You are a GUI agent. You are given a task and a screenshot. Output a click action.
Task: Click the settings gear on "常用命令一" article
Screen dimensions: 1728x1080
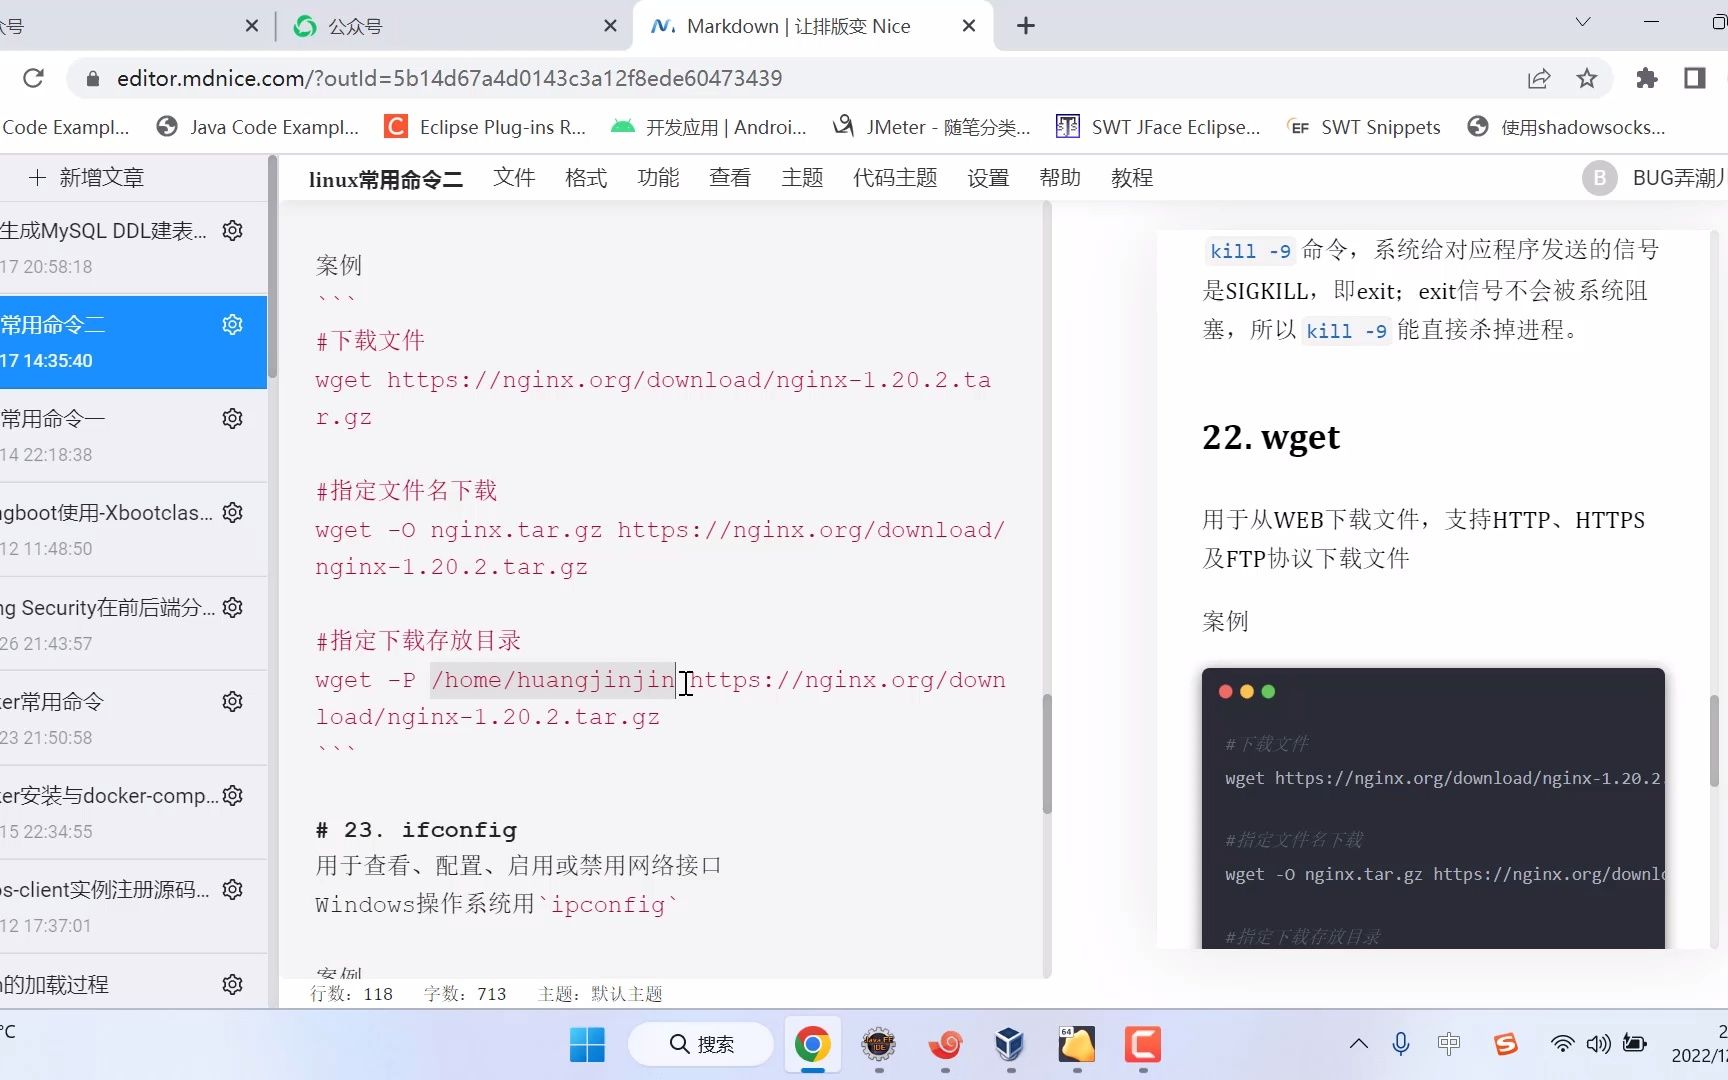pyautogui.click(x=232, y=418)
